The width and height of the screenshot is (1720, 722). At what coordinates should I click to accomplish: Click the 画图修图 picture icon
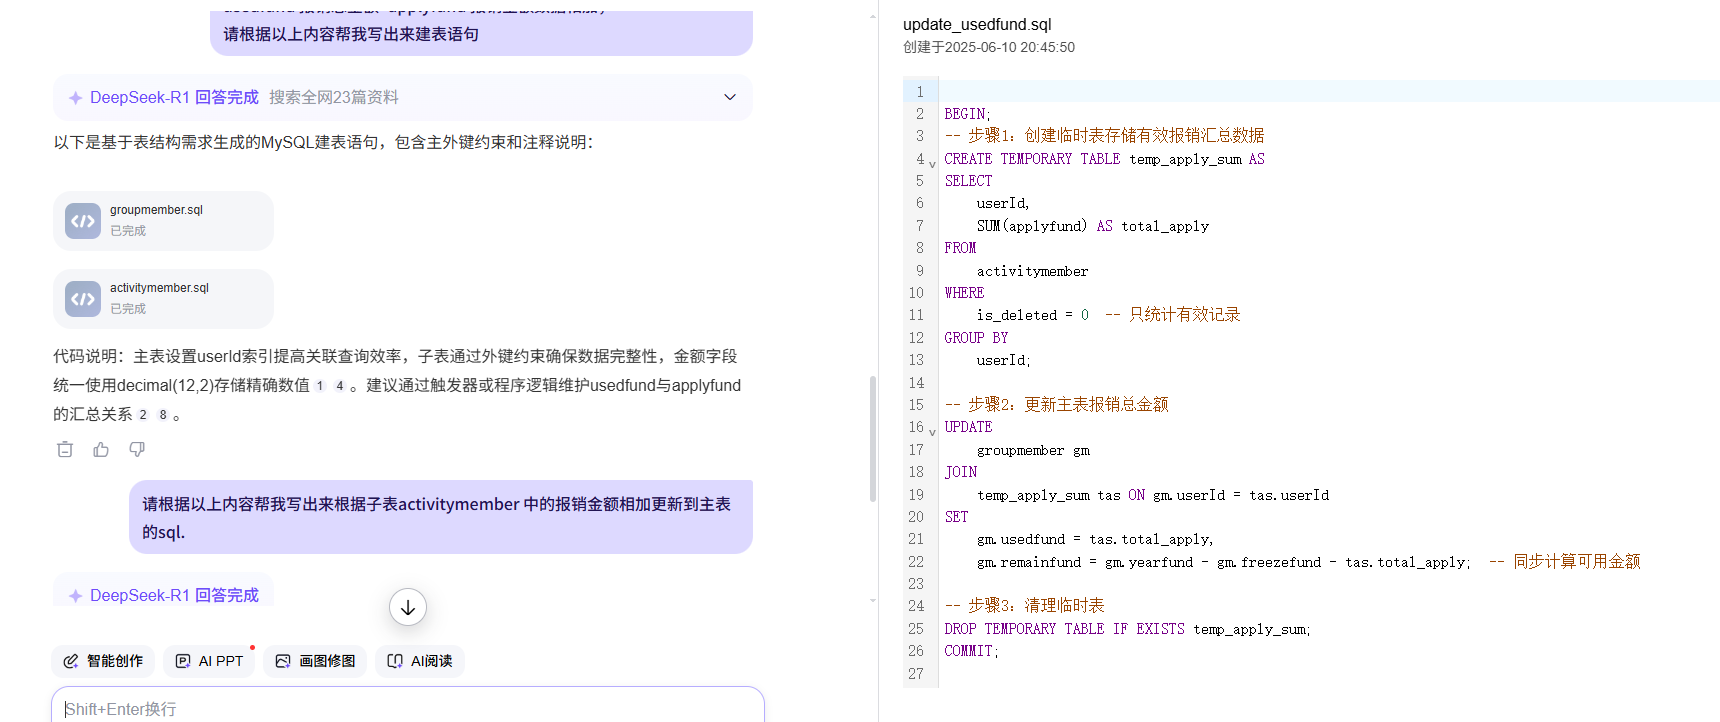pyautogui.click(x=283, y=661)
